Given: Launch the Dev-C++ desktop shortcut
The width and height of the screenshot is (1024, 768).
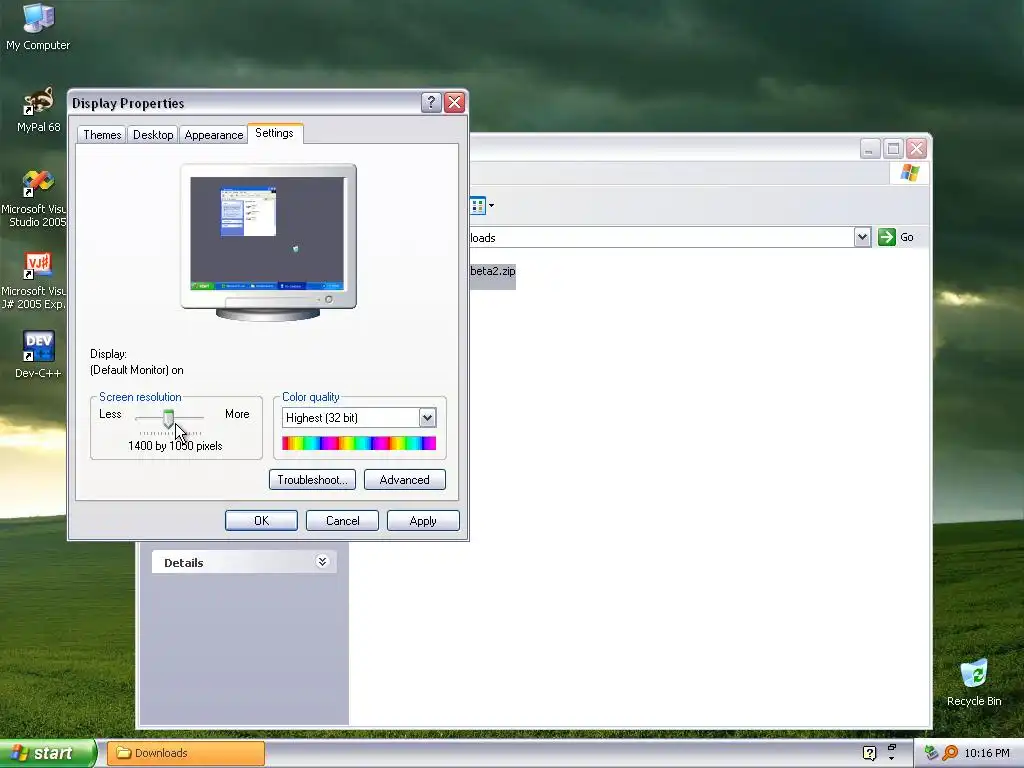Looking at the screenshot, I should [38, 354].
